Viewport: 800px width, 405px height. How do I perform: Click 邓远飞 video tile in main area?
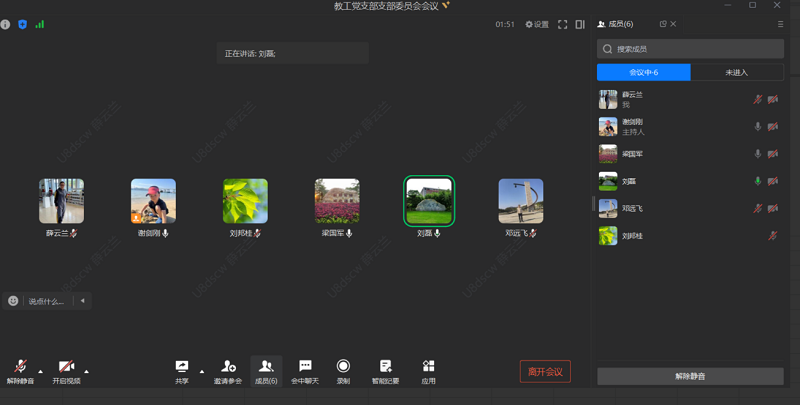coord(521,201)
